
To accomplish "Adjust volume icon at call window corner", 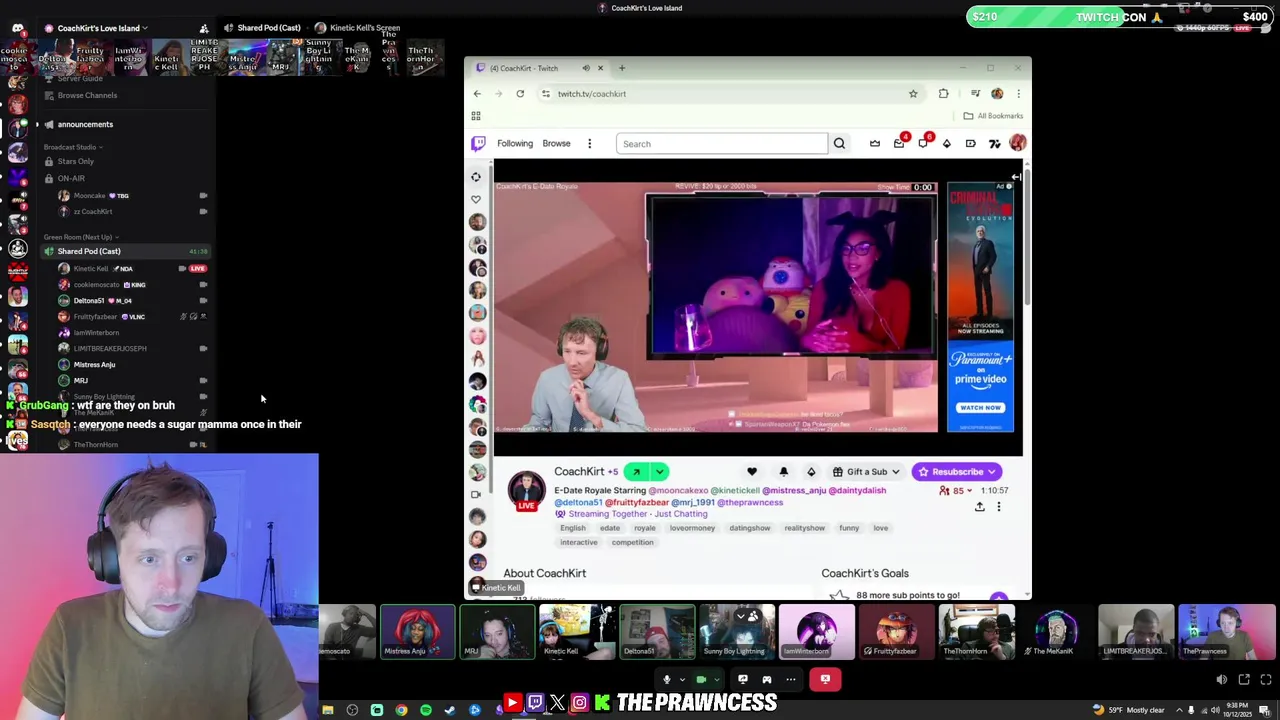I will (1221, 680).
